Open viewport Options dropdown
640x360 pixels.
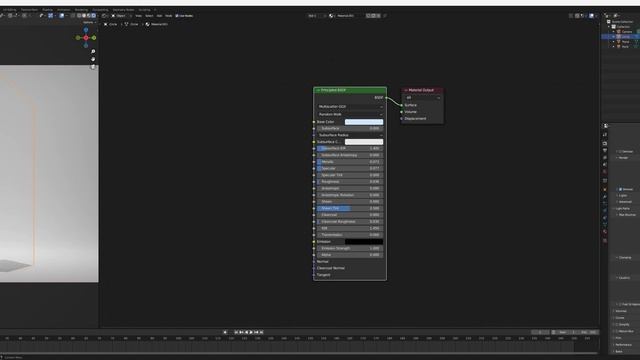point(89,22)
